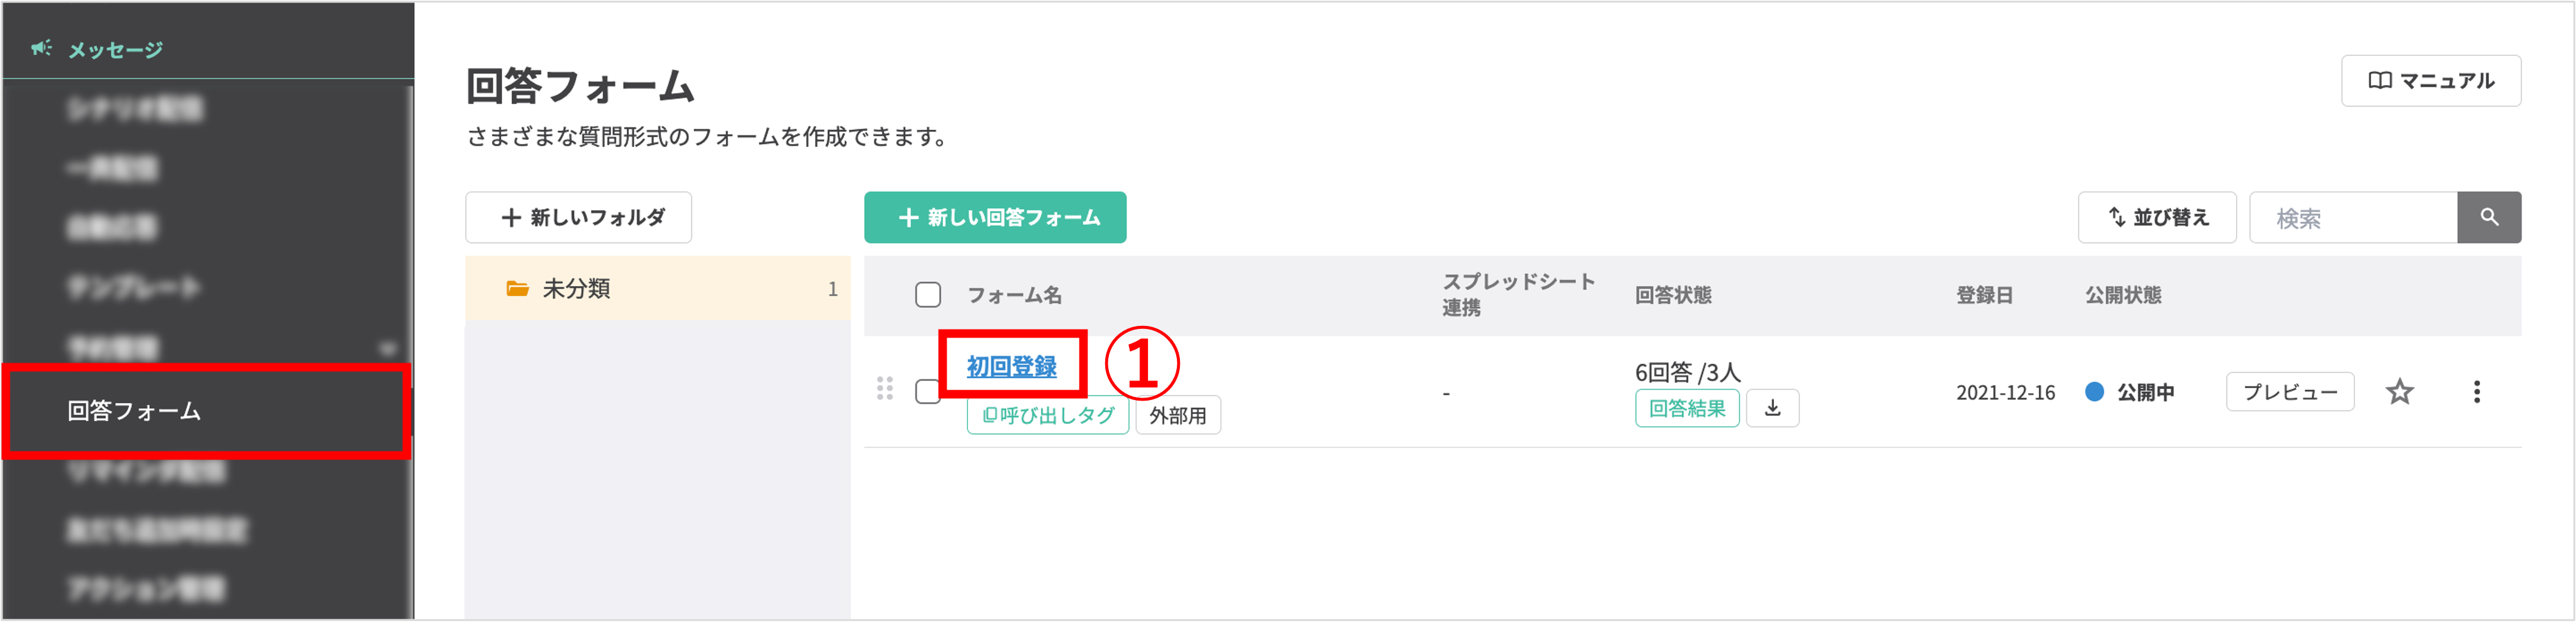
Task: Switch to the 未分類 folder
Action: coord(578,288)
